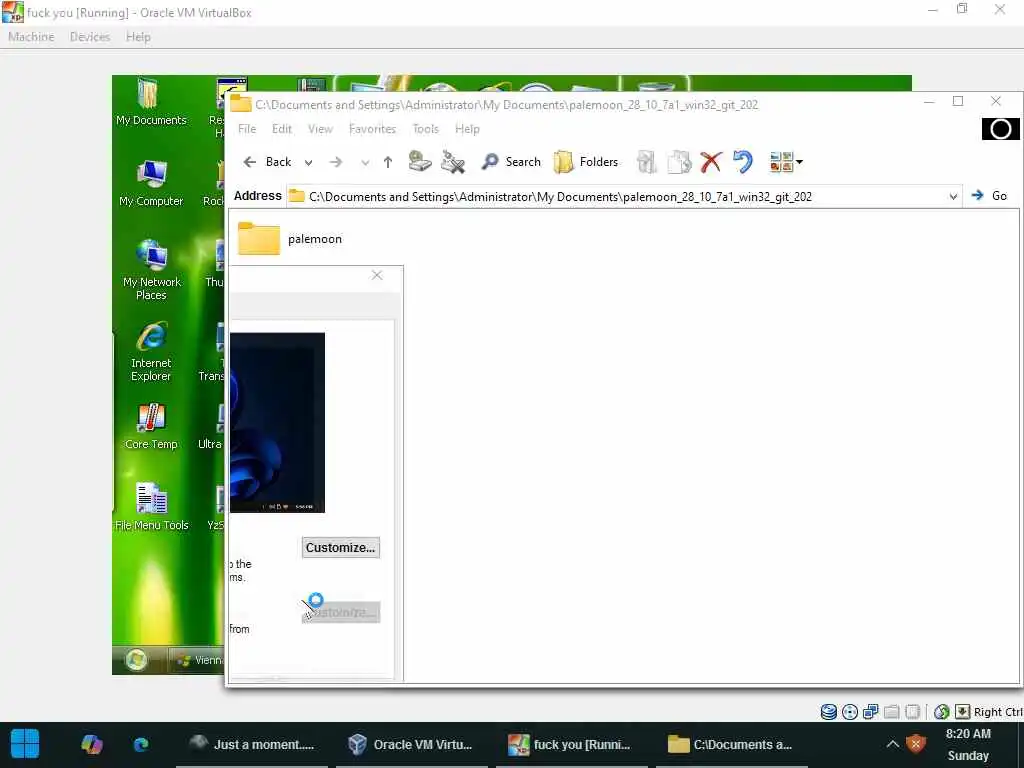Open the Copilot taskbar icon
Viewport: 1024px width, 768px height.
click(x=91, y=744)
